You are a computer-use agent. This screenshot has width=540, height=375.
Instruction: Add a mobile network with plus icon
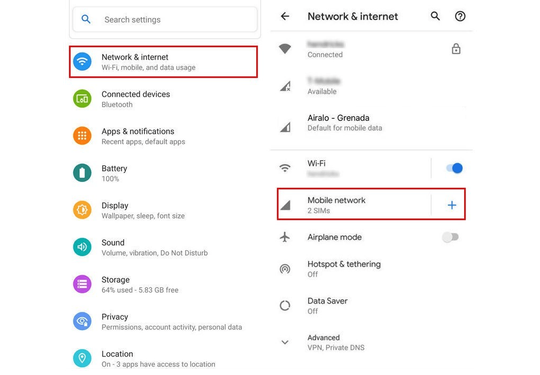click(x=452, y=205)
